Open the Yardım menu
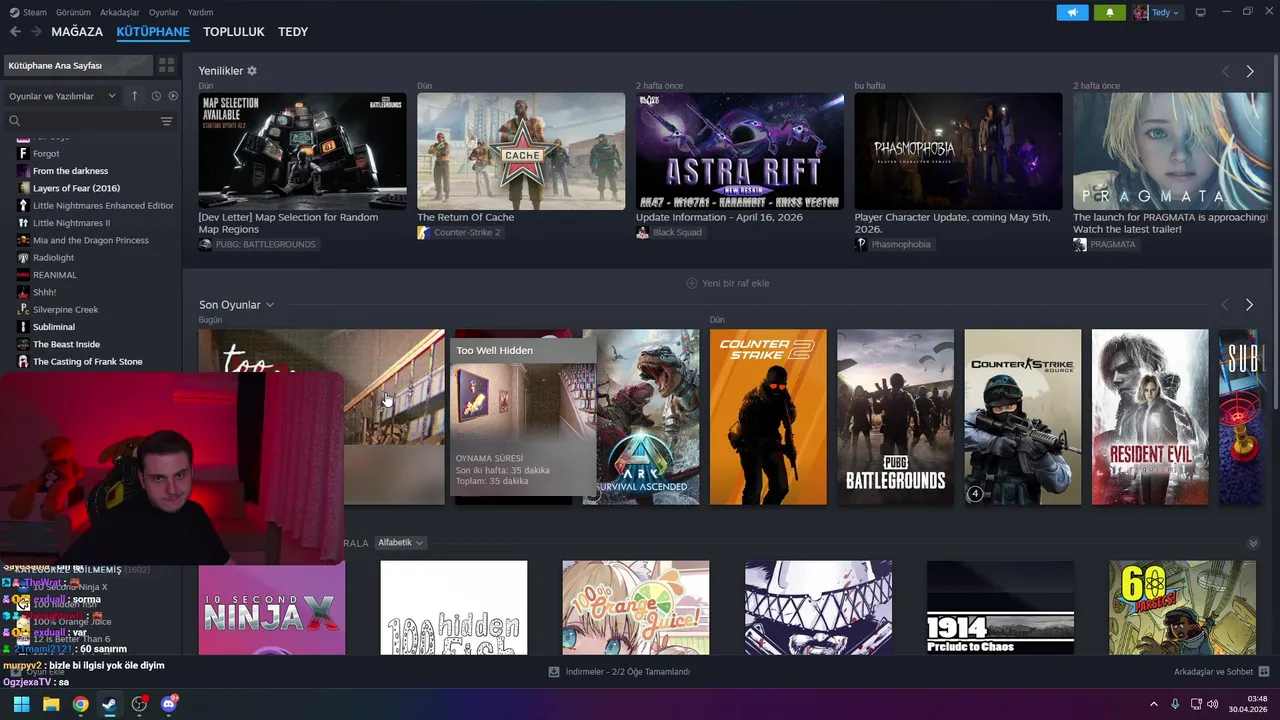This screenshot has width=1280, height=720. 200,12
